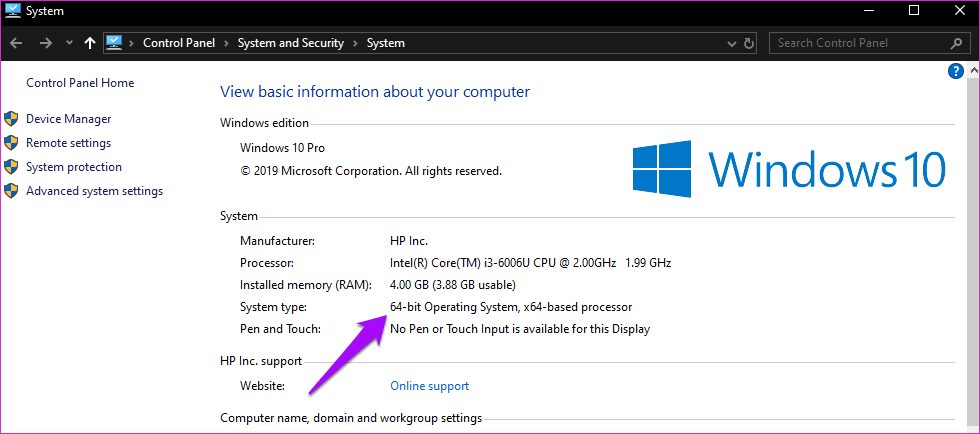The height and width of the screenshot is (434, 980).
Task: Select Control Panel in the breadcrumb
Action: click(179, 43)
